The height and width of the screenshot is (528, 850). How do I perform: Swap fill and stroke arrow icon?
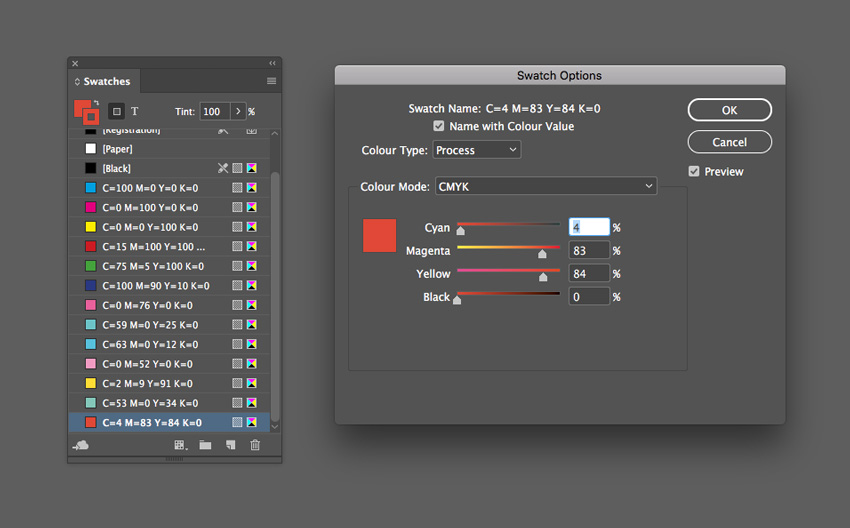(x=95, y=103)
